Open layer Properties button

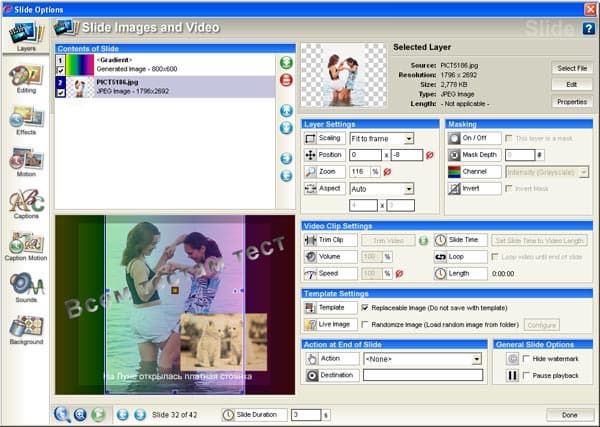pyautogui.click(x=572, y=102)
